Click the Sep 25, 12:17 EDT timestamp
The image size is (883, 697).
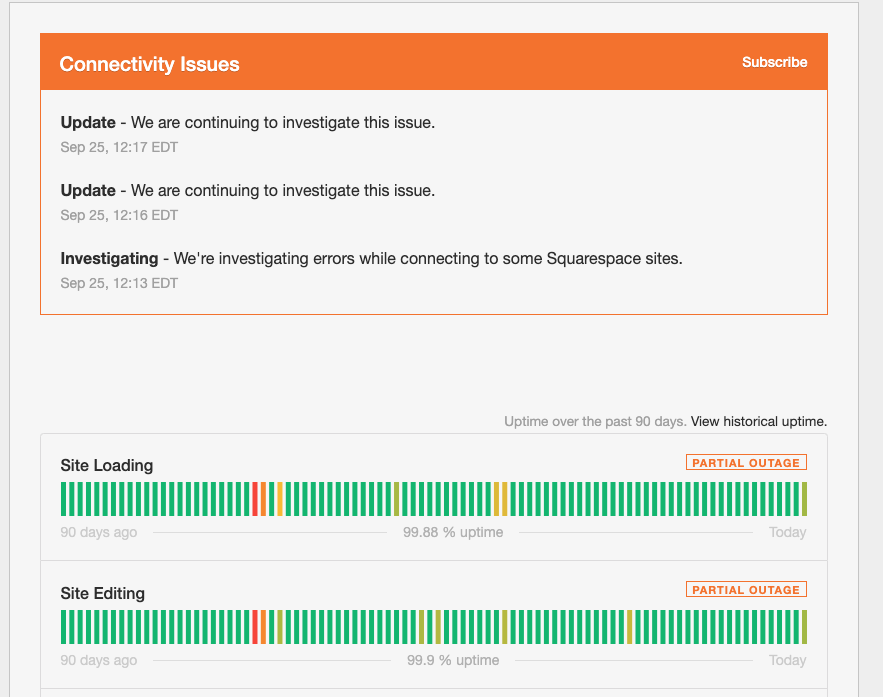pos(119,147)
